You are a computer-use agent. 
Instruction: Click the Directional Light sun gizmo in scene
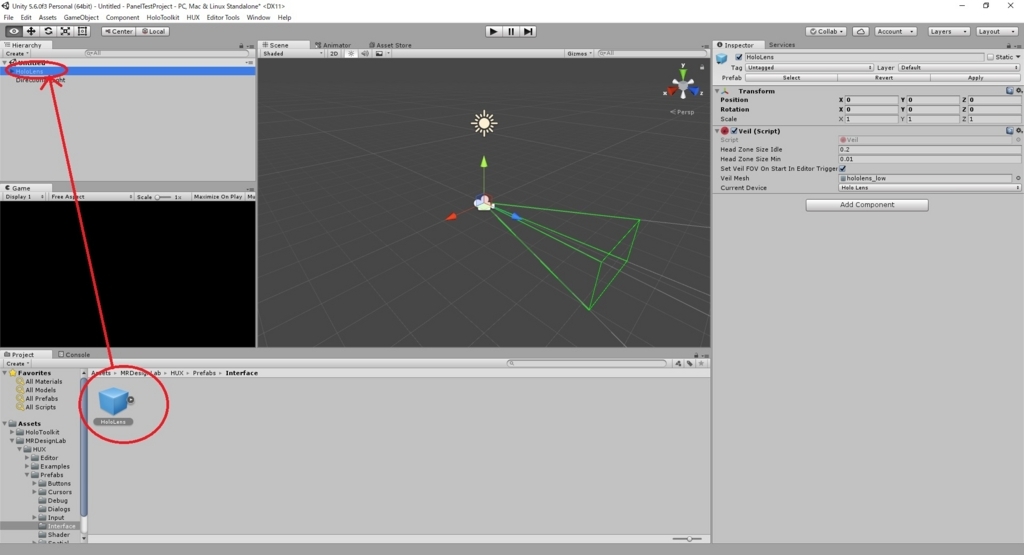484,123
